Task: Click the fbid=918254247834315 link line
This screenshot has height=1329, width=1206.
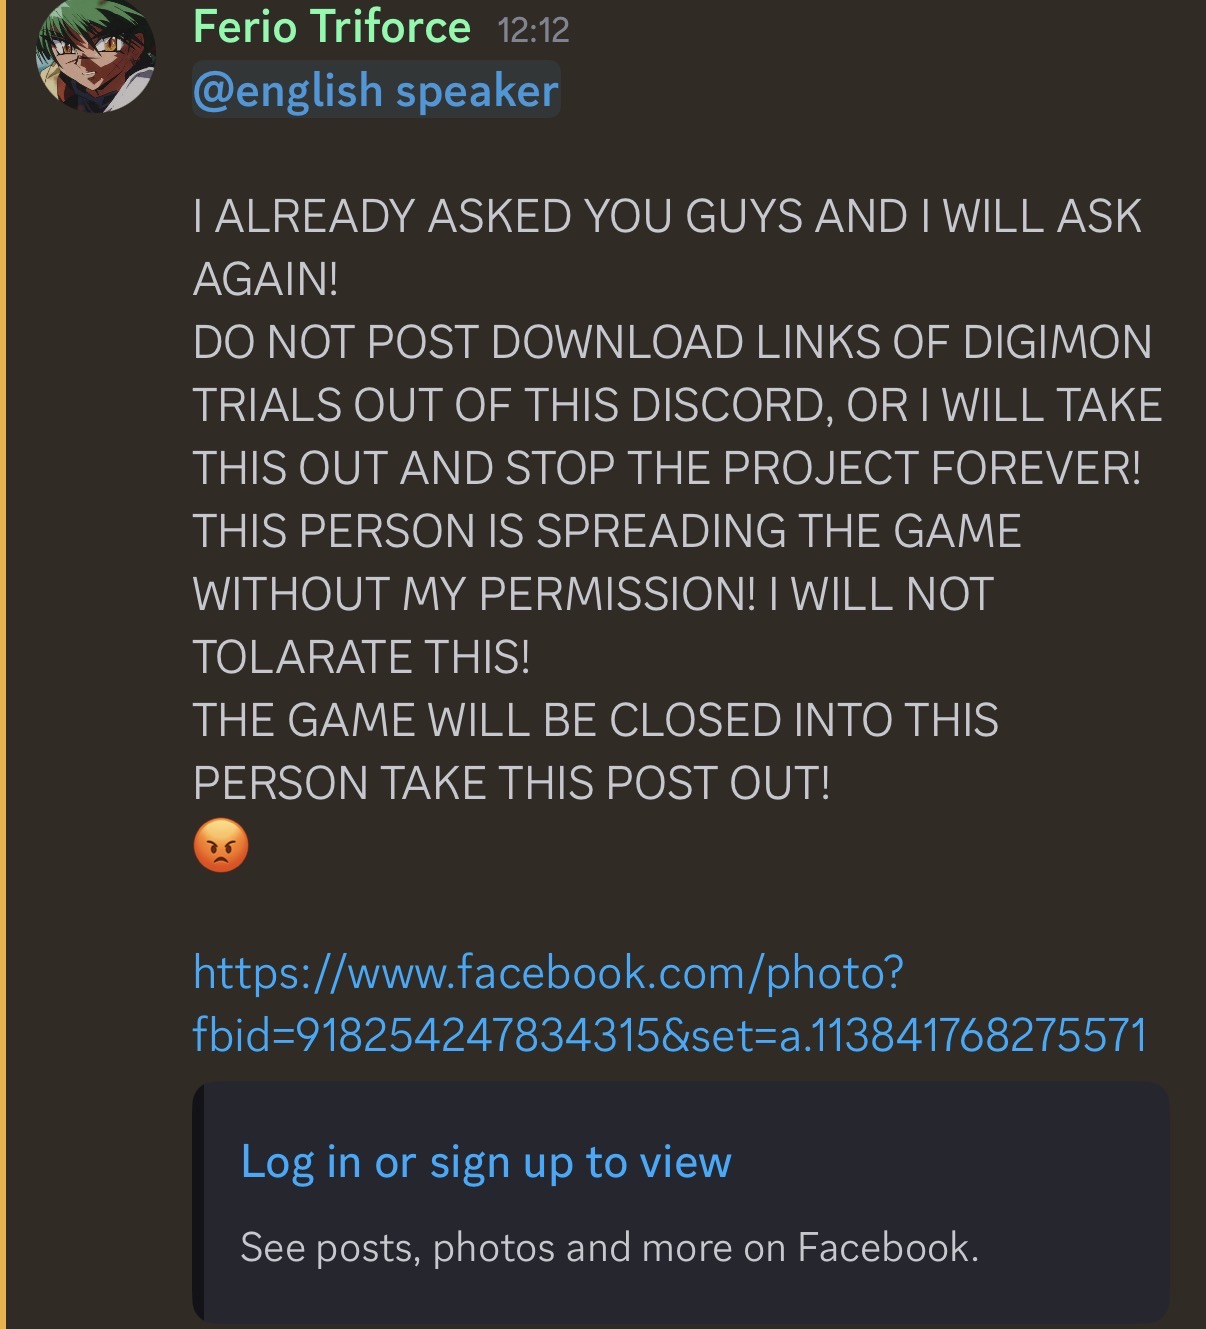Action: [x=670, y=1035]
